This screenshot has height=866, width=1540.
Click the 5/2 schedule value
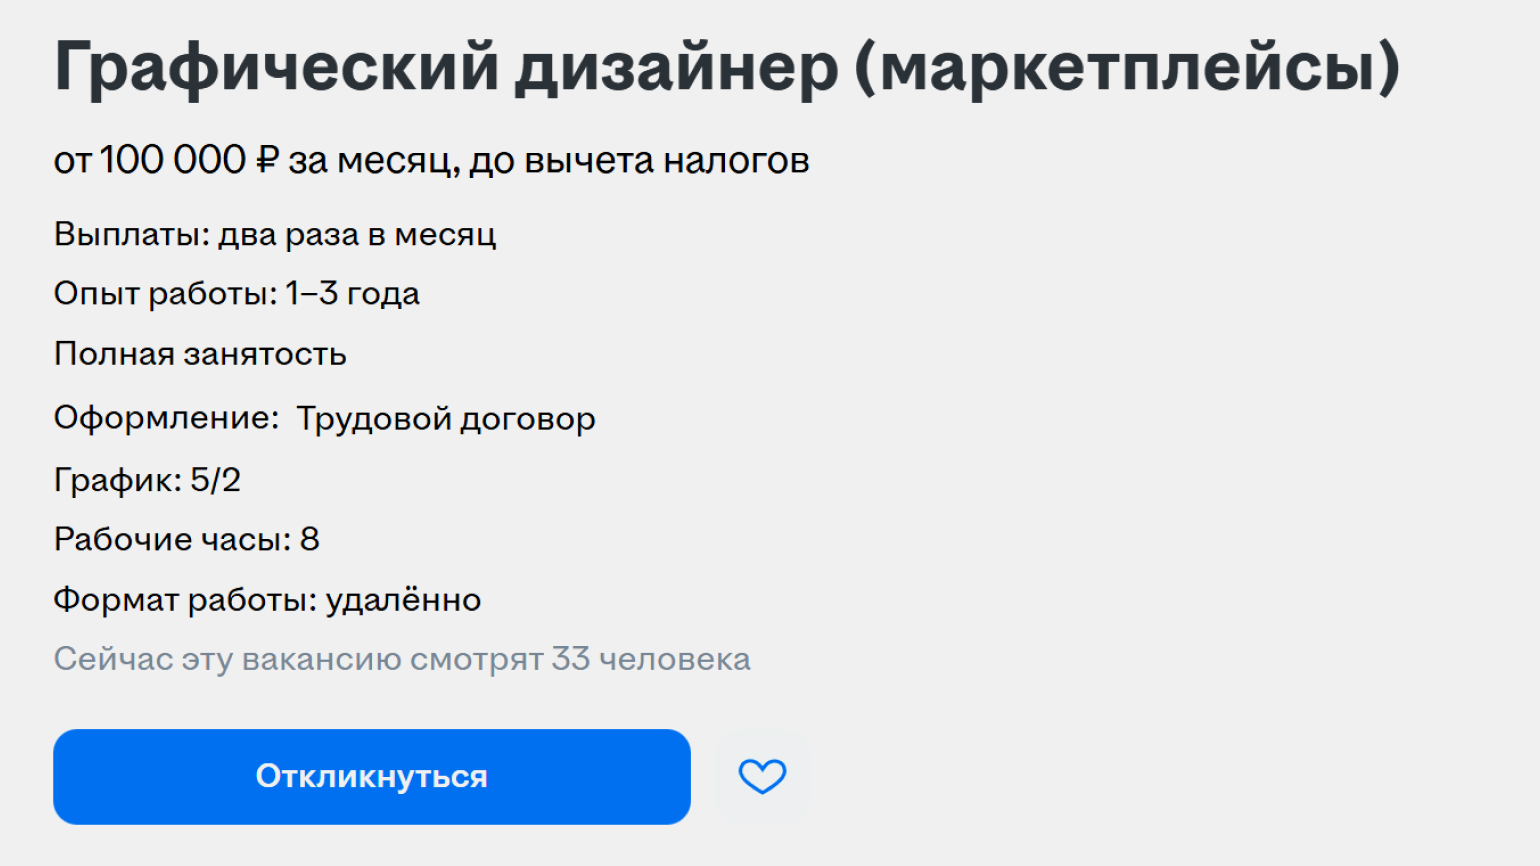pos(216,480)
